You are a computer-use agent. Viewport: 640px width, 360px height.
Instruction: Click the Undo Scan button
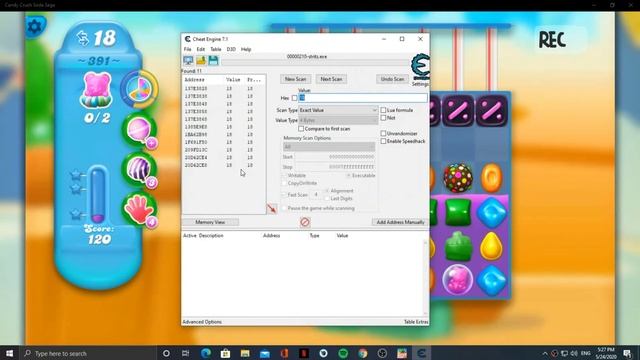(392, 79)
